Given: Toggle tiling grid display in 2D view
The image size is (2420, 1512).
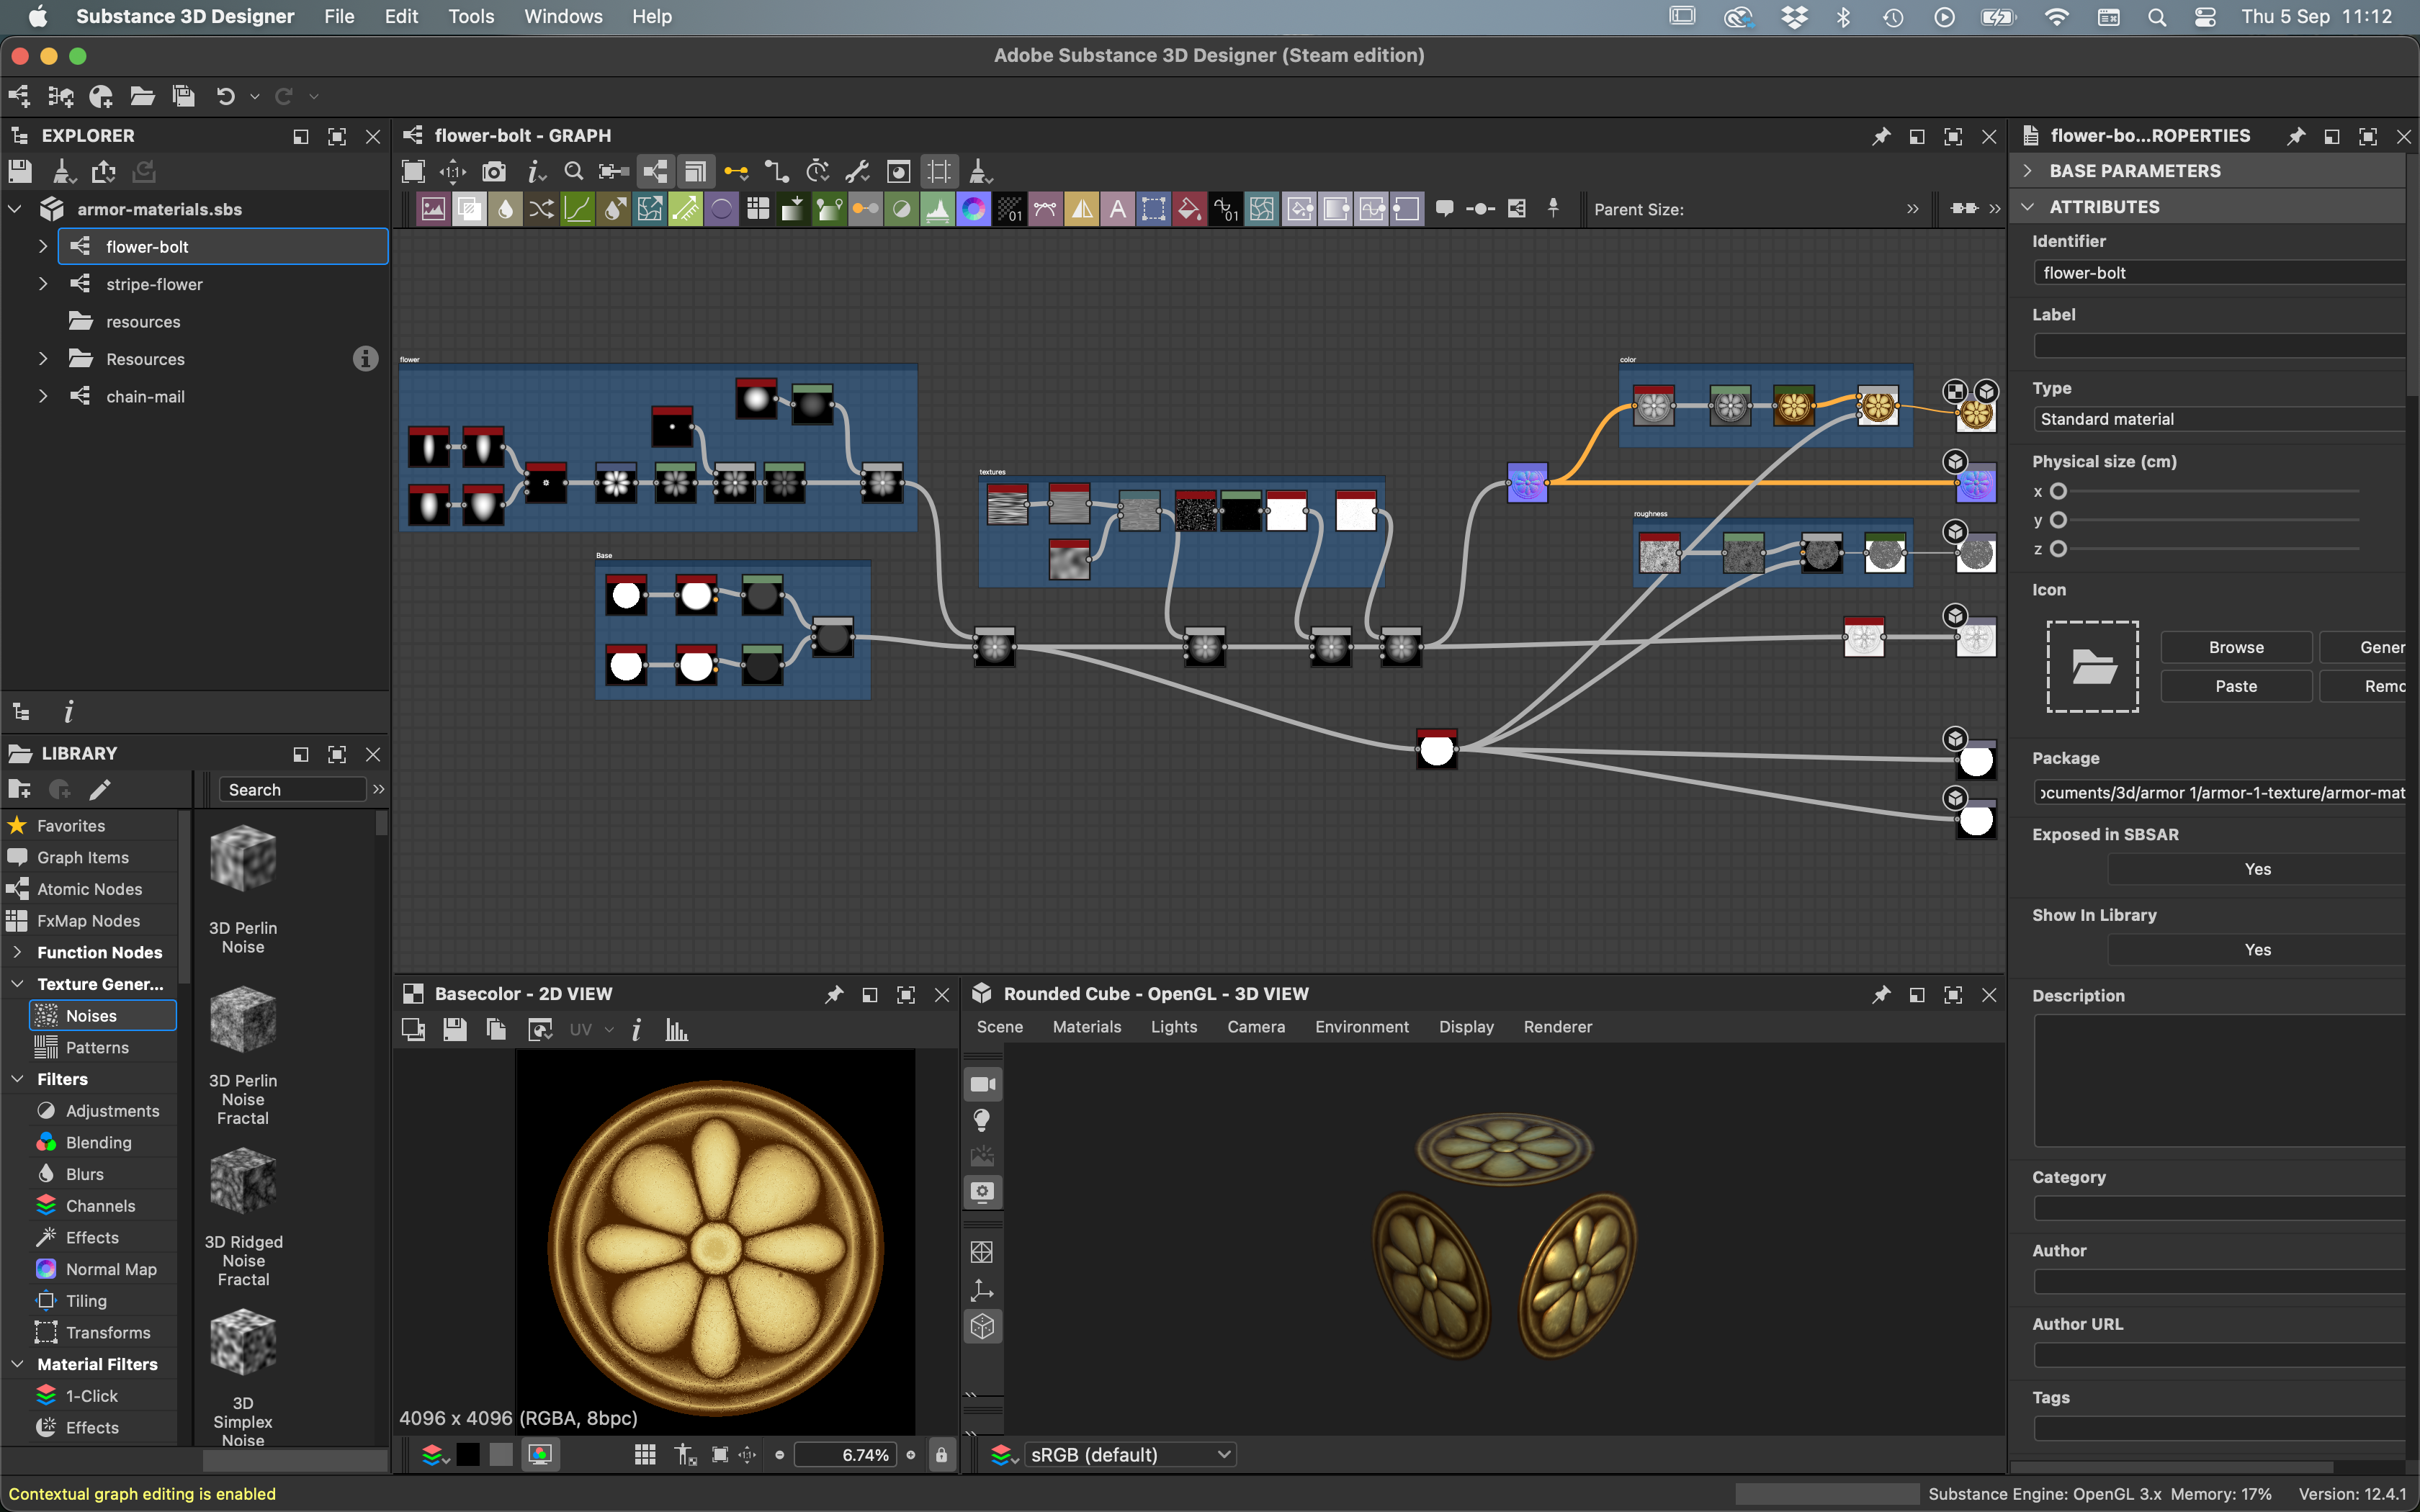Looking at the screenshot, I should tap(645, 1455).
